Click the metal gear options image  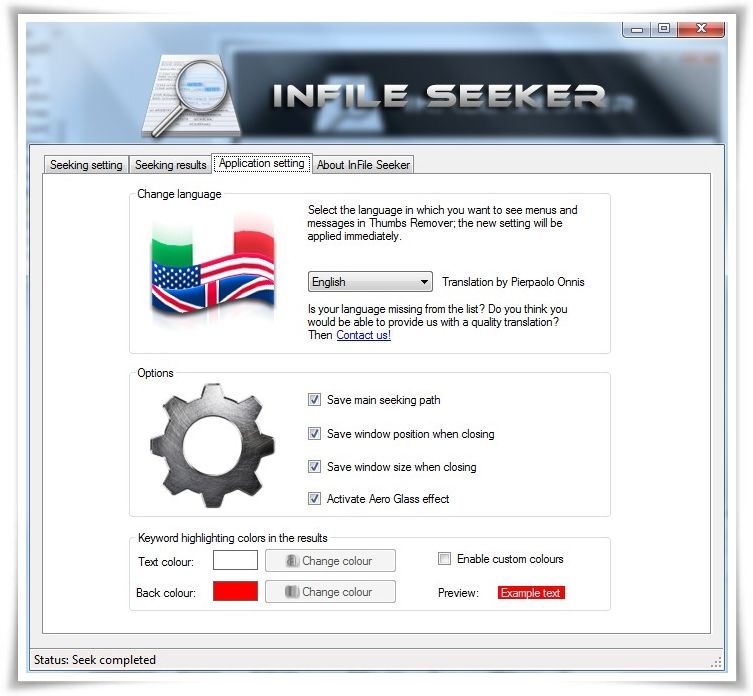click(x=212, y=445)
